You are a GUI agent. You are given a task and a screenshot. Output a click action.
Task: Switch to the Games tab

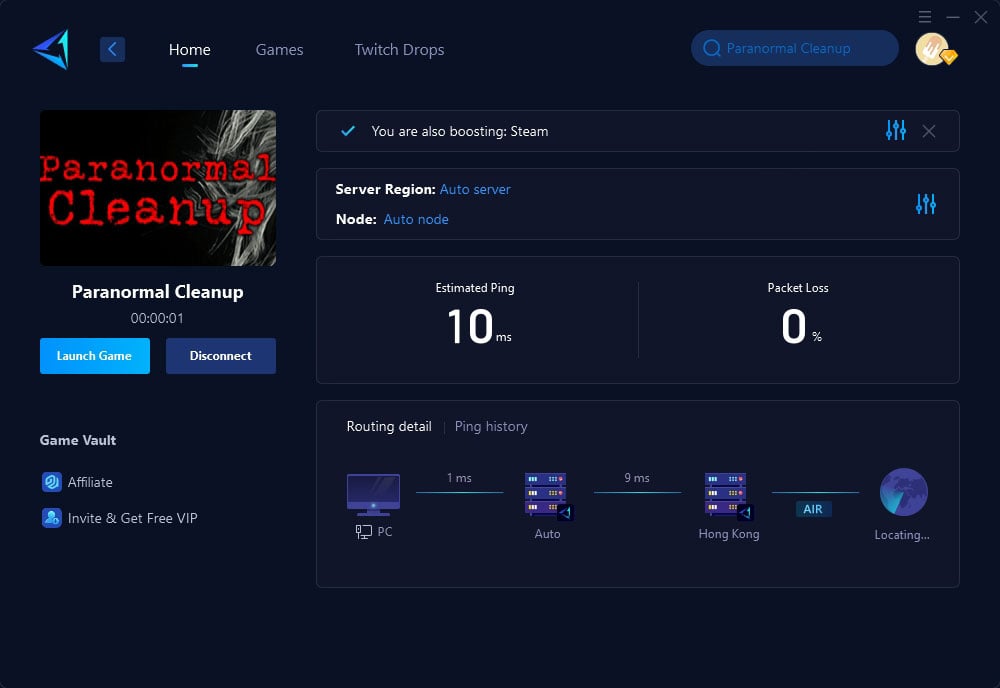279,49
